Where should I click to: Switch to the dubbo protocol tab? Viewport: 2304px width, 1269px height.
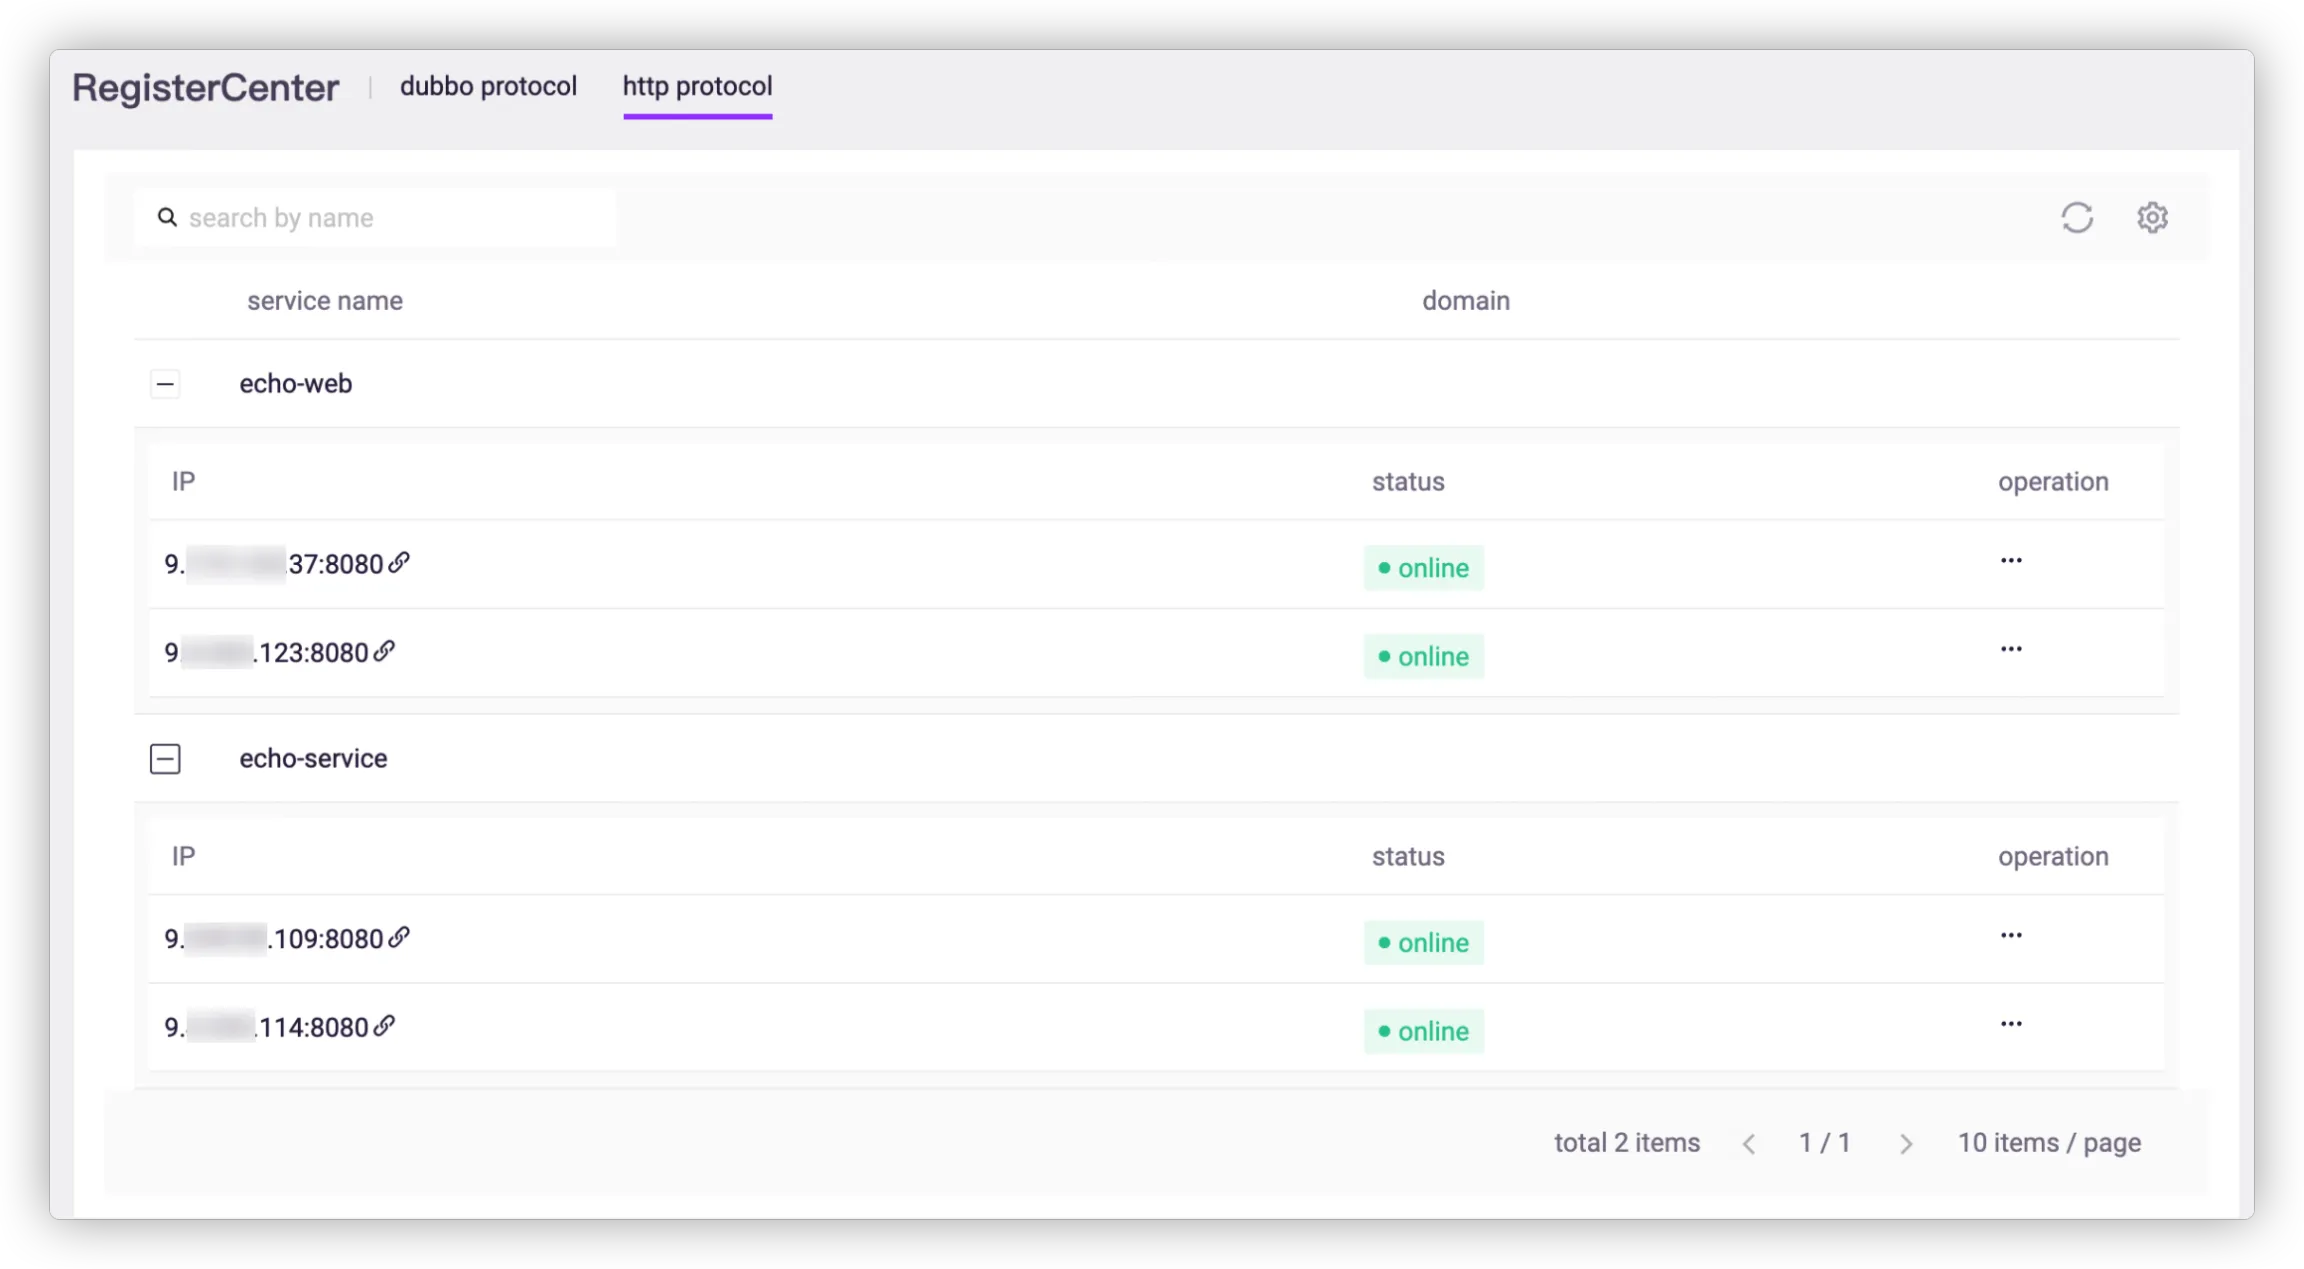488,87
